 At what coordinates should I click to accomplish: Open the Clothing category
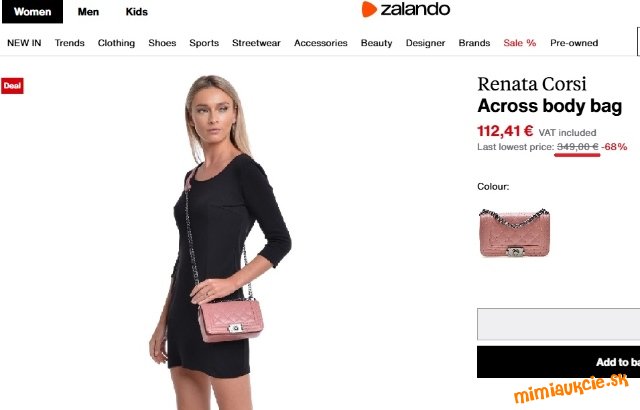tap(116, 43)
